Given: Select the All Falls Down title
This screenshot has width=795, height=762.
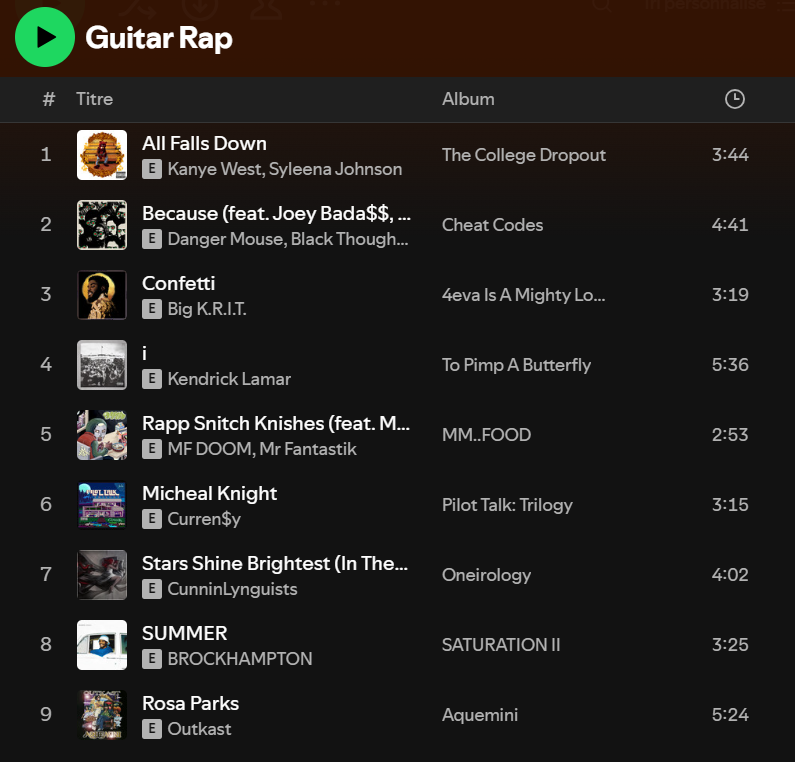Looking at the screenshot, I should tap(204, 143).
